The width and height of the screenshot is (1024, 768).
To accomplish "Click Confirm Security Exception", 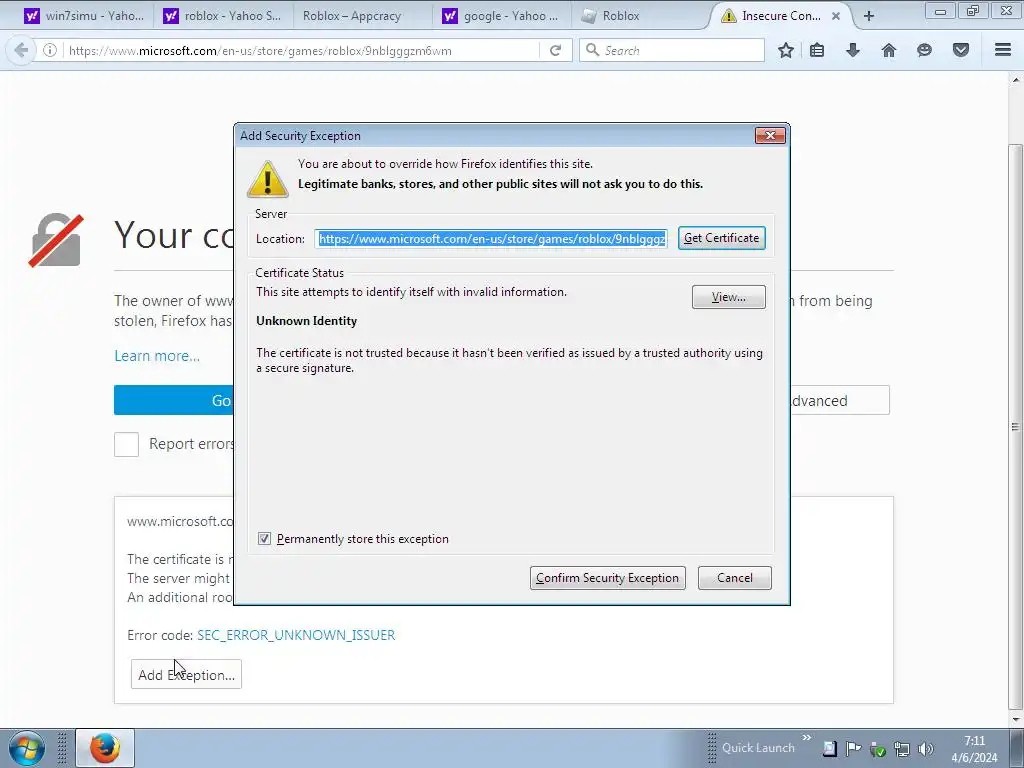I will pyautogui.click(x=607, y=577).
